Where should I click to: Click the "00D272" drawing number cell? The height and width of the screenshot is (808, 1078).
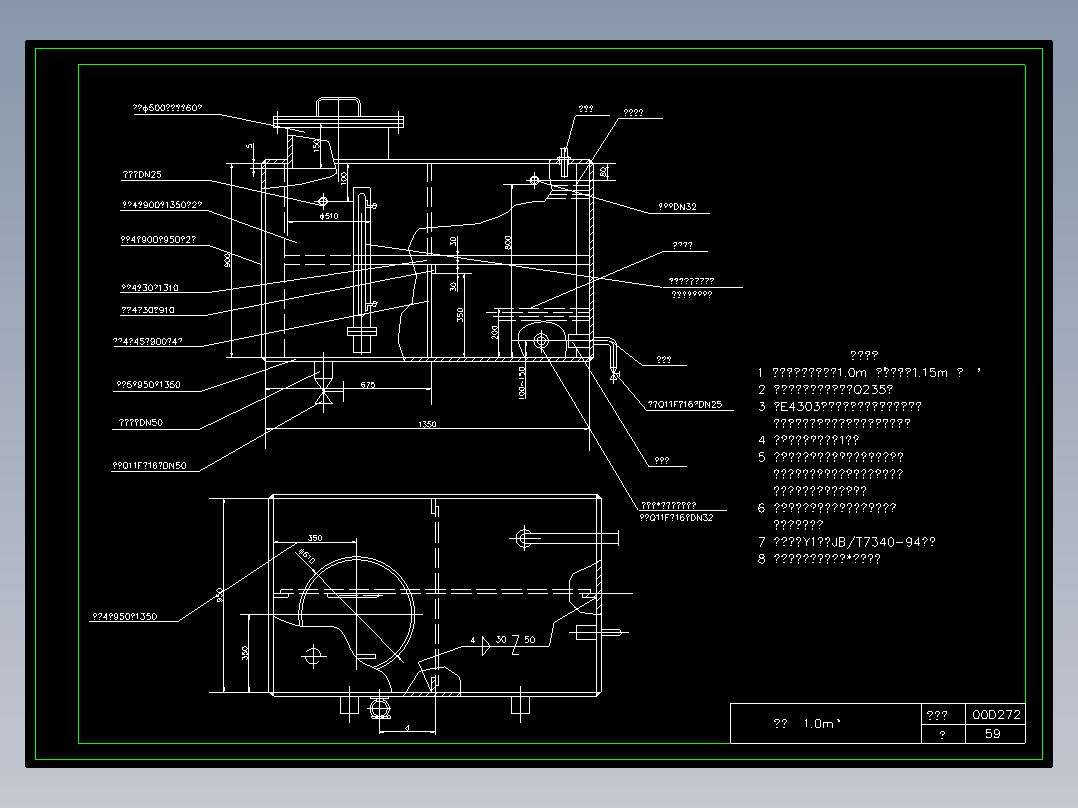pyautogui.click(x=996, y=714)
